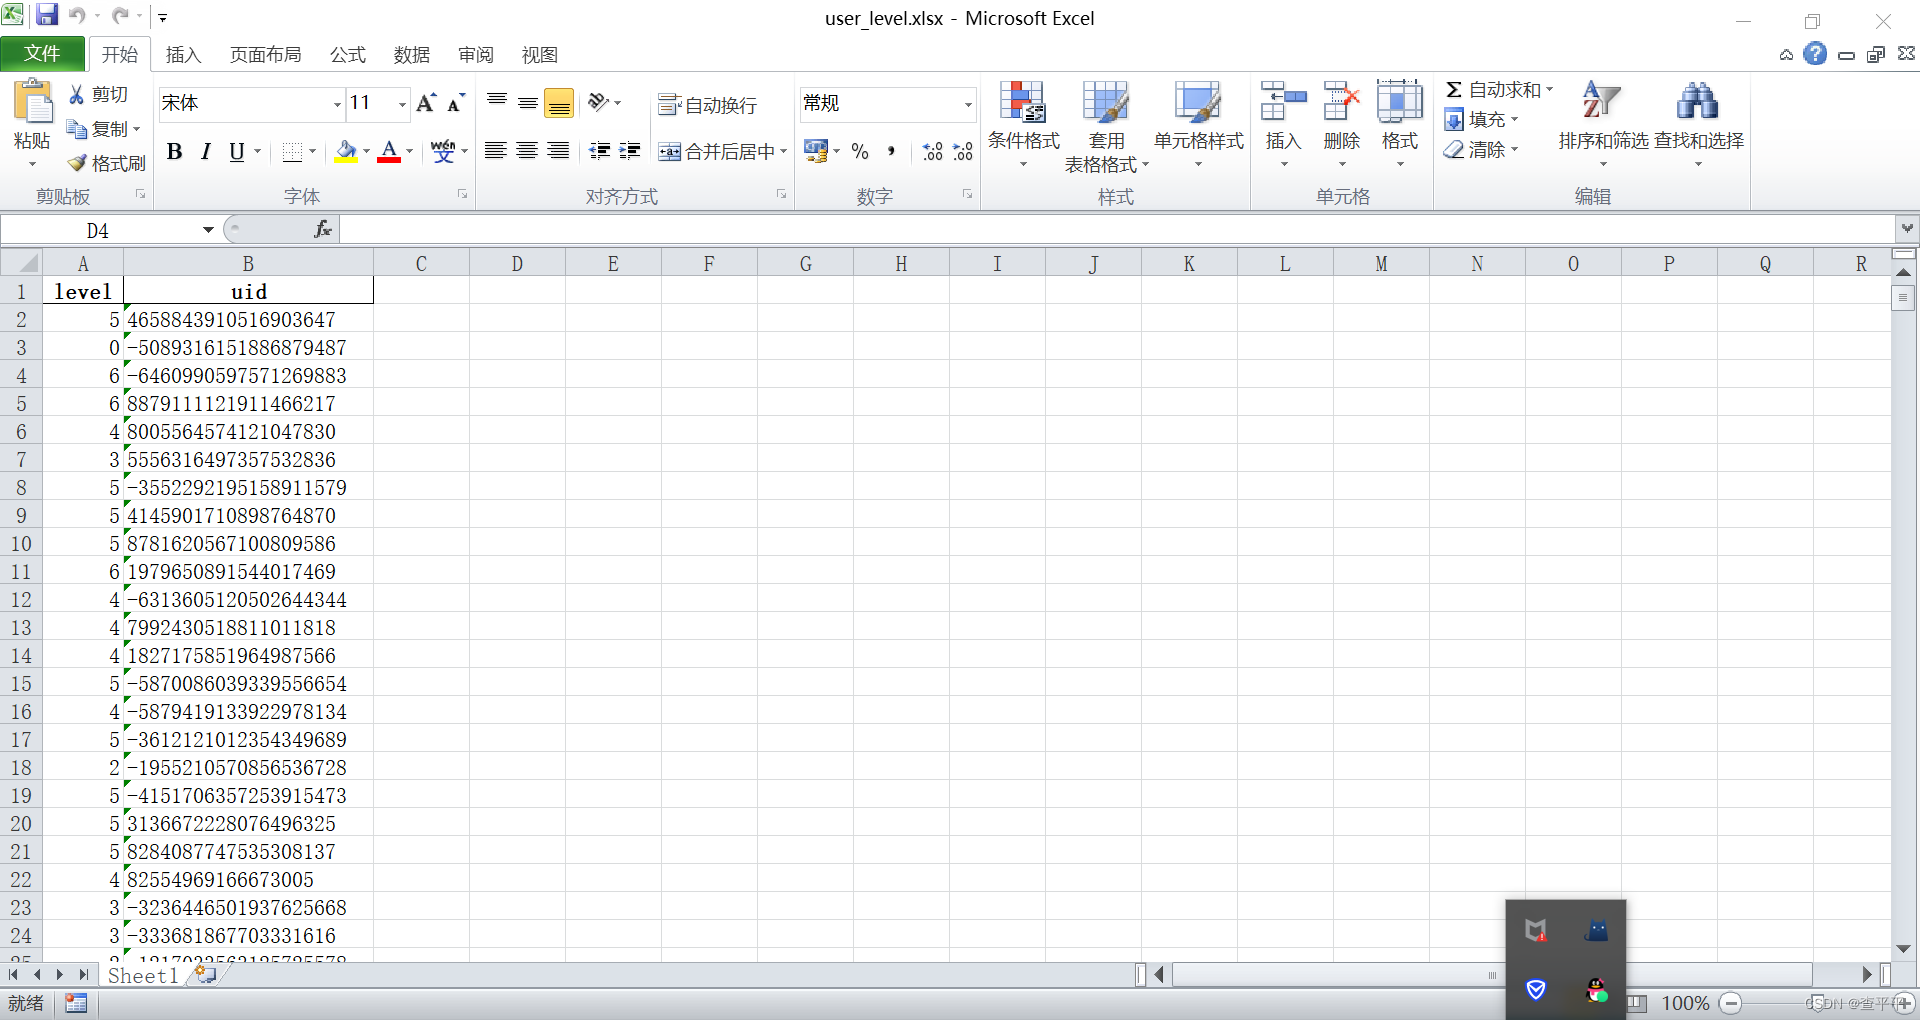Center text horizontally

[527, 151]
